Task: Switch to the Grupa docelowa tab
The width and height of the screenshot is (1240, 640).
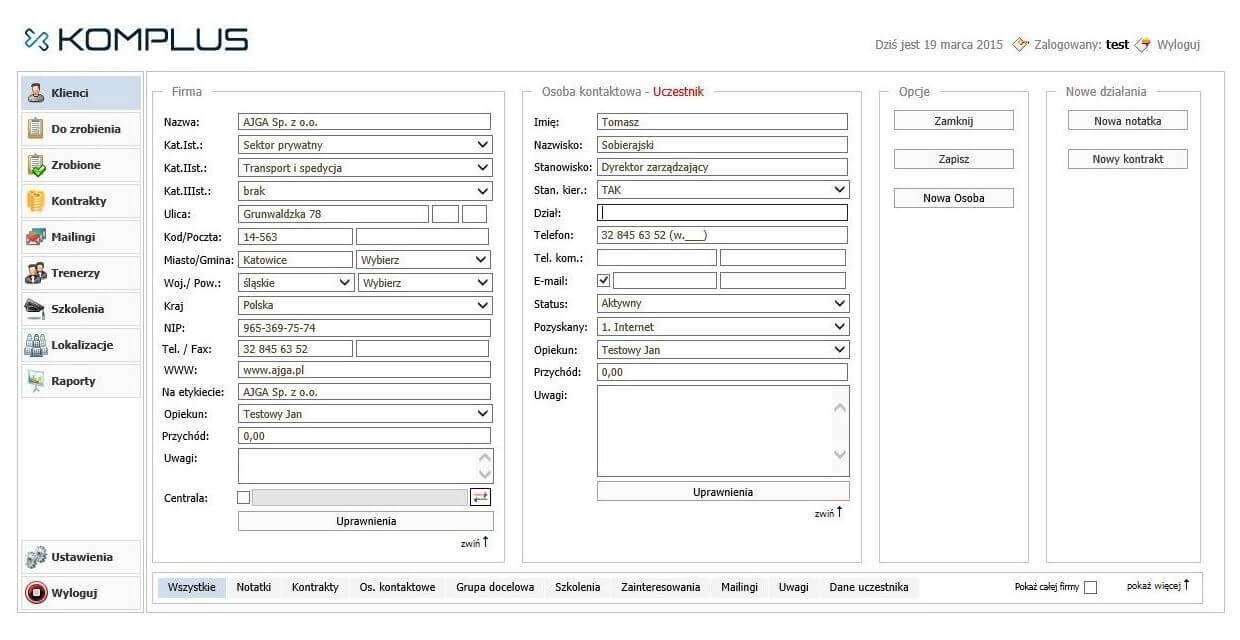Action: point(495,588)
